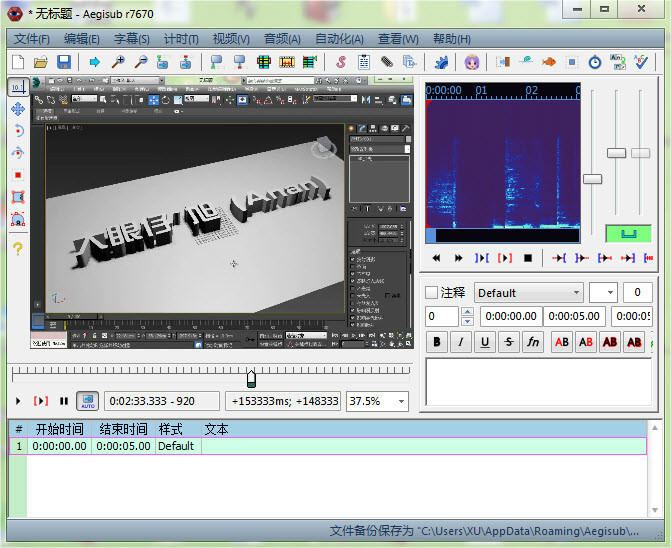Select the drag subtitles move tool

tap(18, 109)
